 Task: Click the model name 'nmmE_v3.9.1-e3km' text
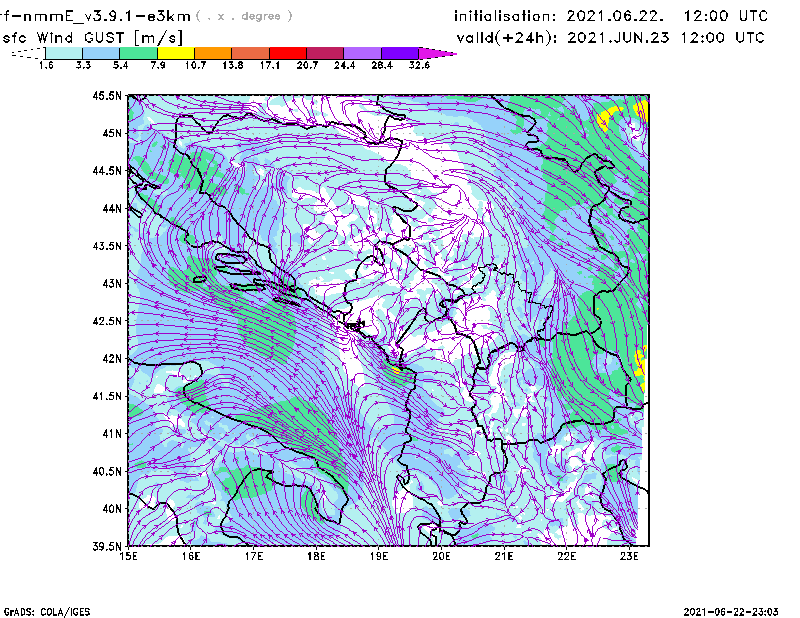tap(107, 16)
